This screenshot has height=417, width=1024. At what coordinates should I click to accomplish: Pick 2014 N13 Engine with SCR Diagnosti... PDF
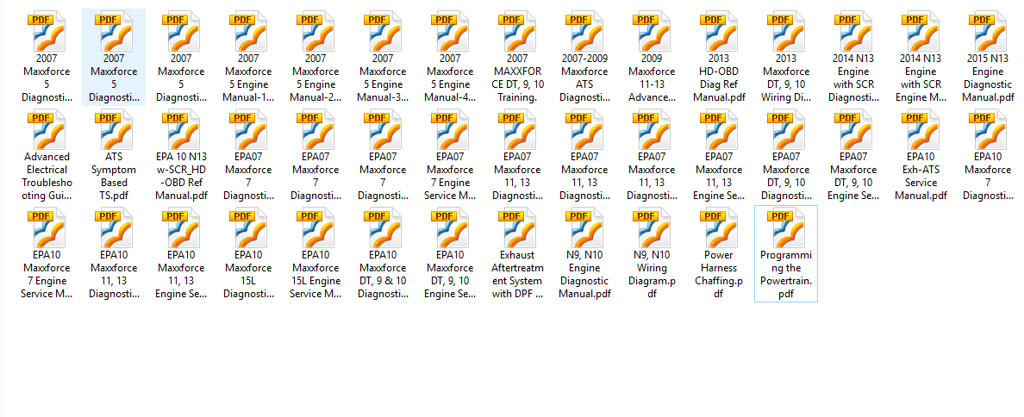pyautogui.click(x=854, y=57)
